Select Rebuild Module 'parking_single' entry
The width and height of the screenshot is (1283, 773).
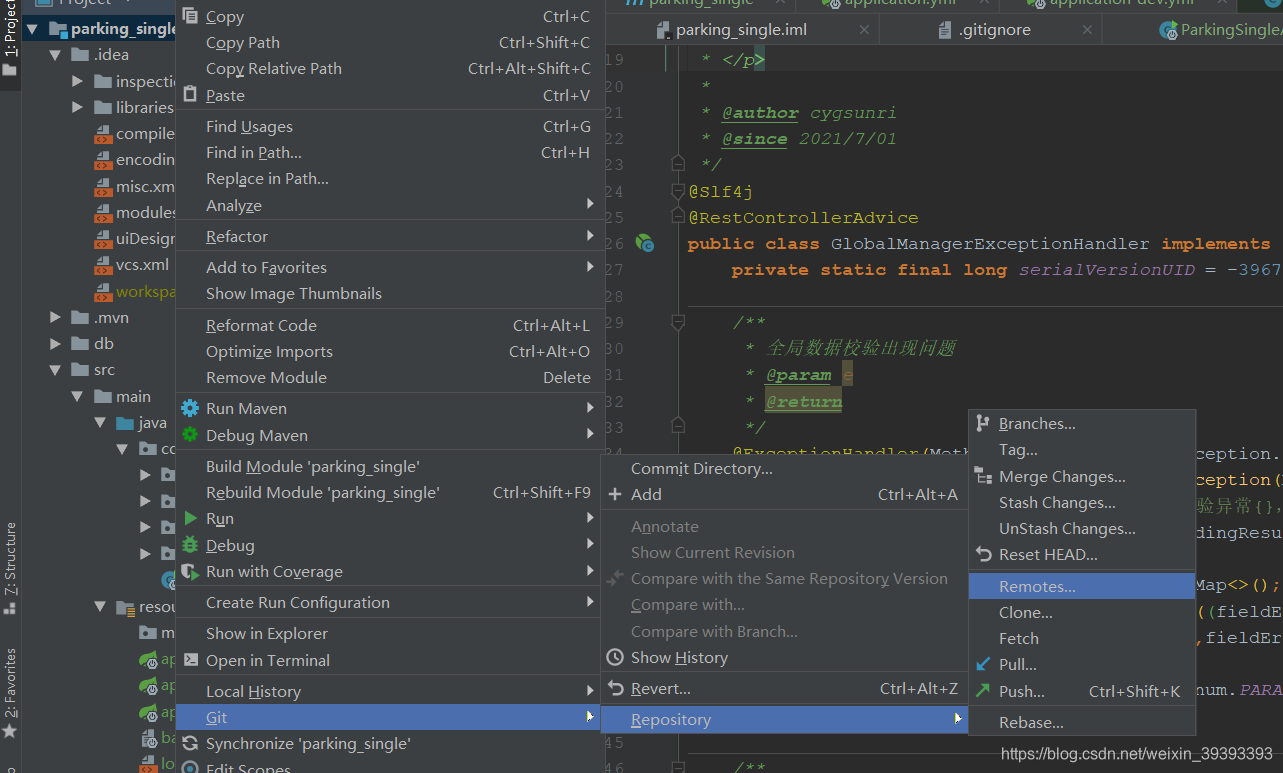point(390,492)
